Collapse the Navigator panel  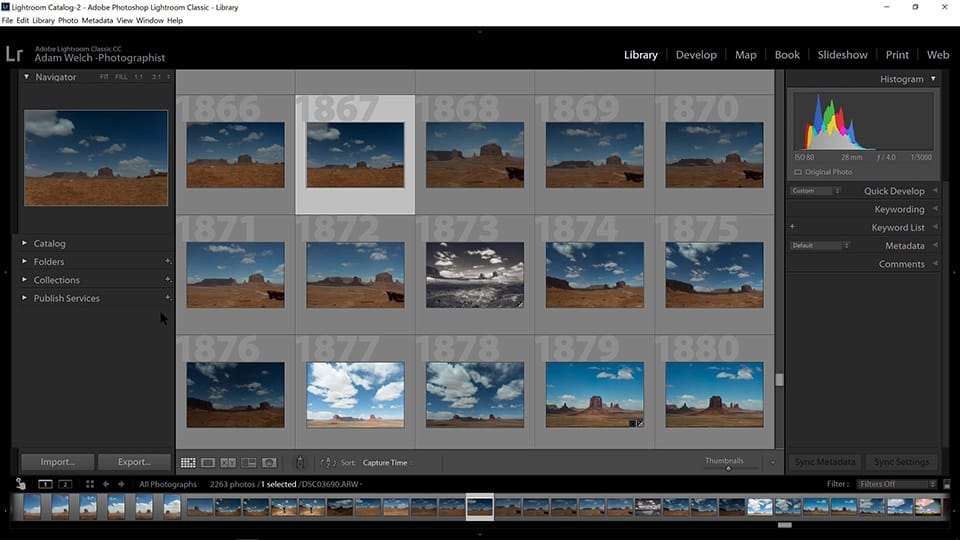coord(26,77)
